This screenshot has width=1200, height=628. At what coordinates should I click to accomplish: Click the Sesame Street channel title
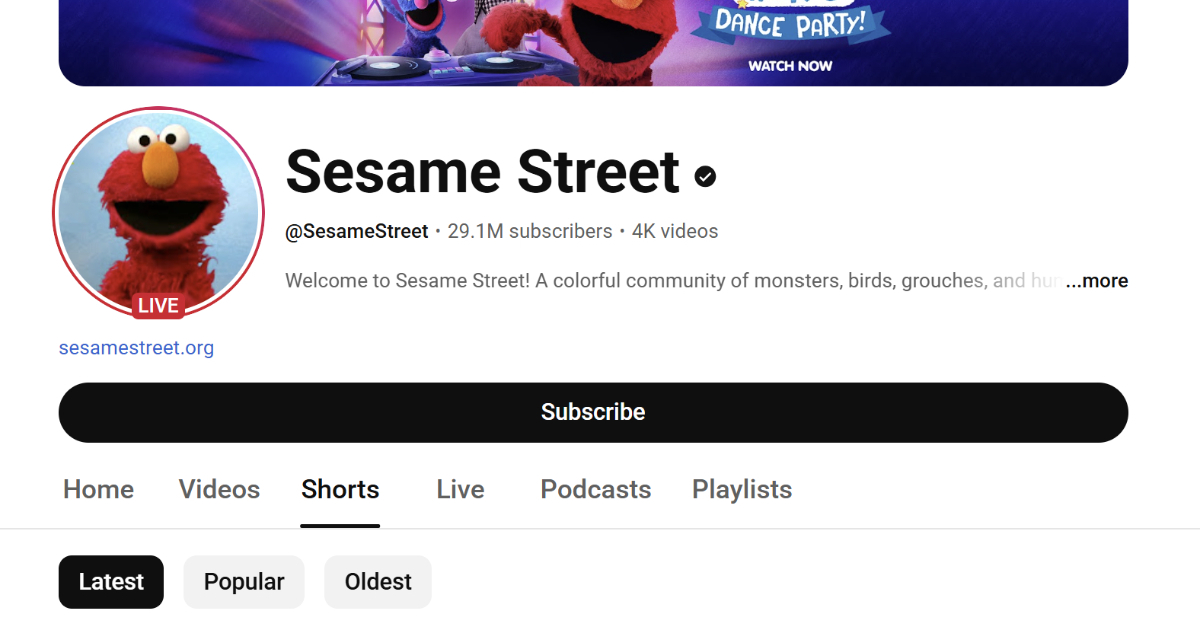[x=483, y=171]
